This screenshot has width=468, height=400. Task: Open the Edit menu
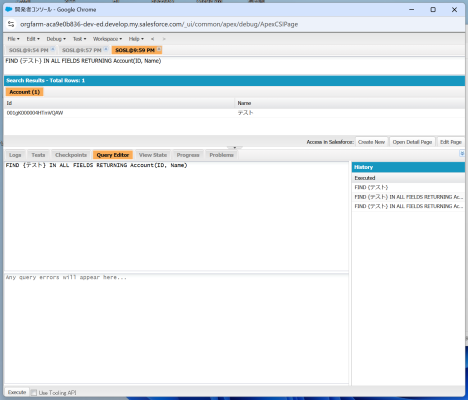[33, 39]
